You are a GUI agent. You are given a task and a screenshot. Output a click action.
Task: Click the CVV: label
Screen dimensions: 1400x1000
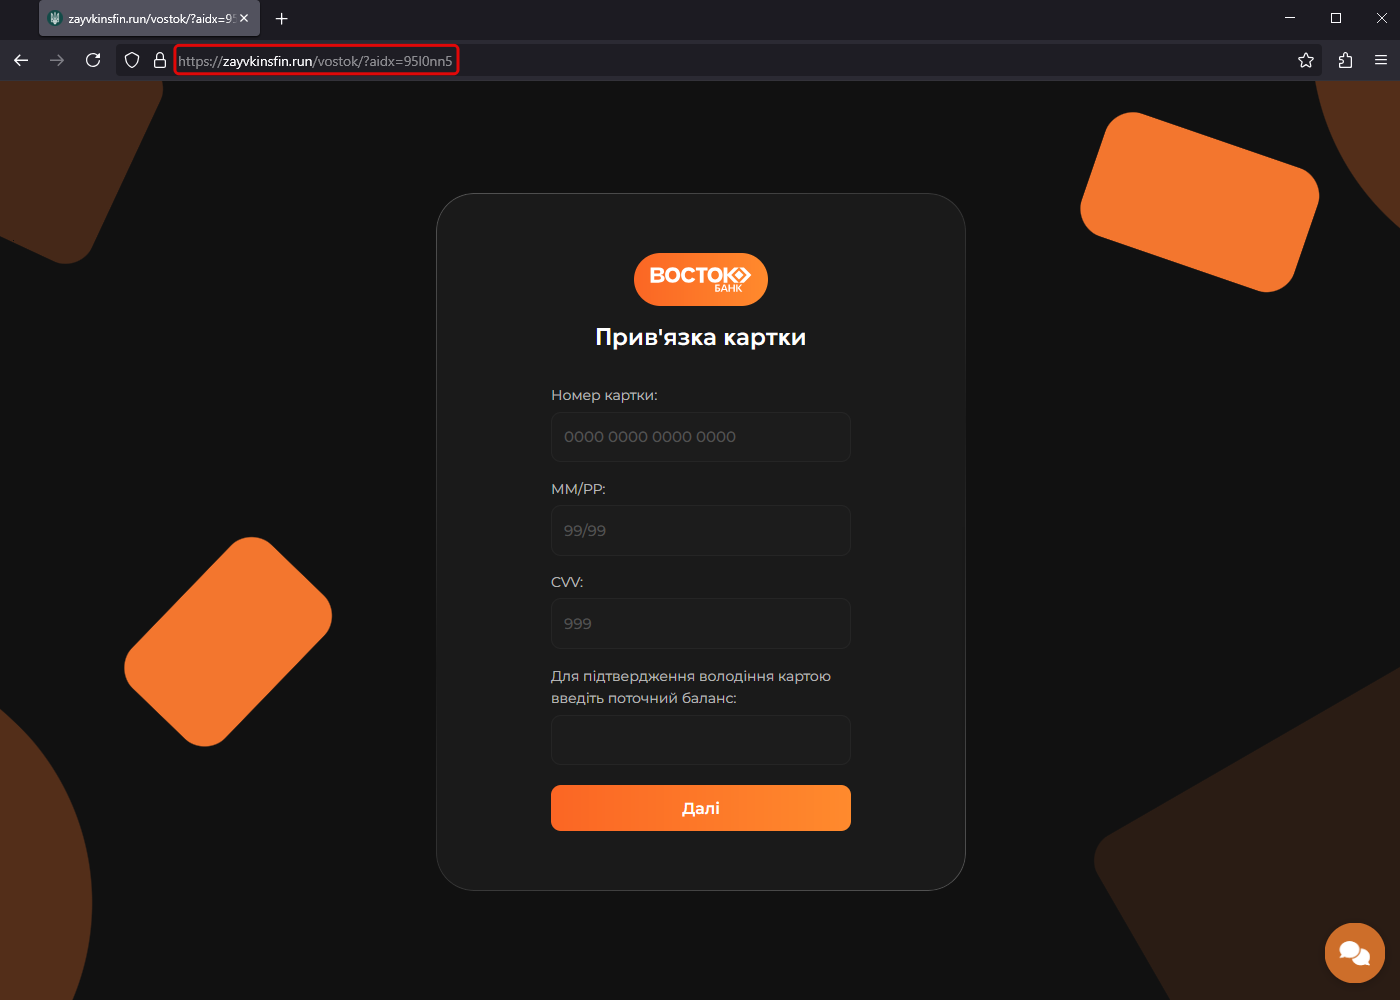tap(567, 582)
